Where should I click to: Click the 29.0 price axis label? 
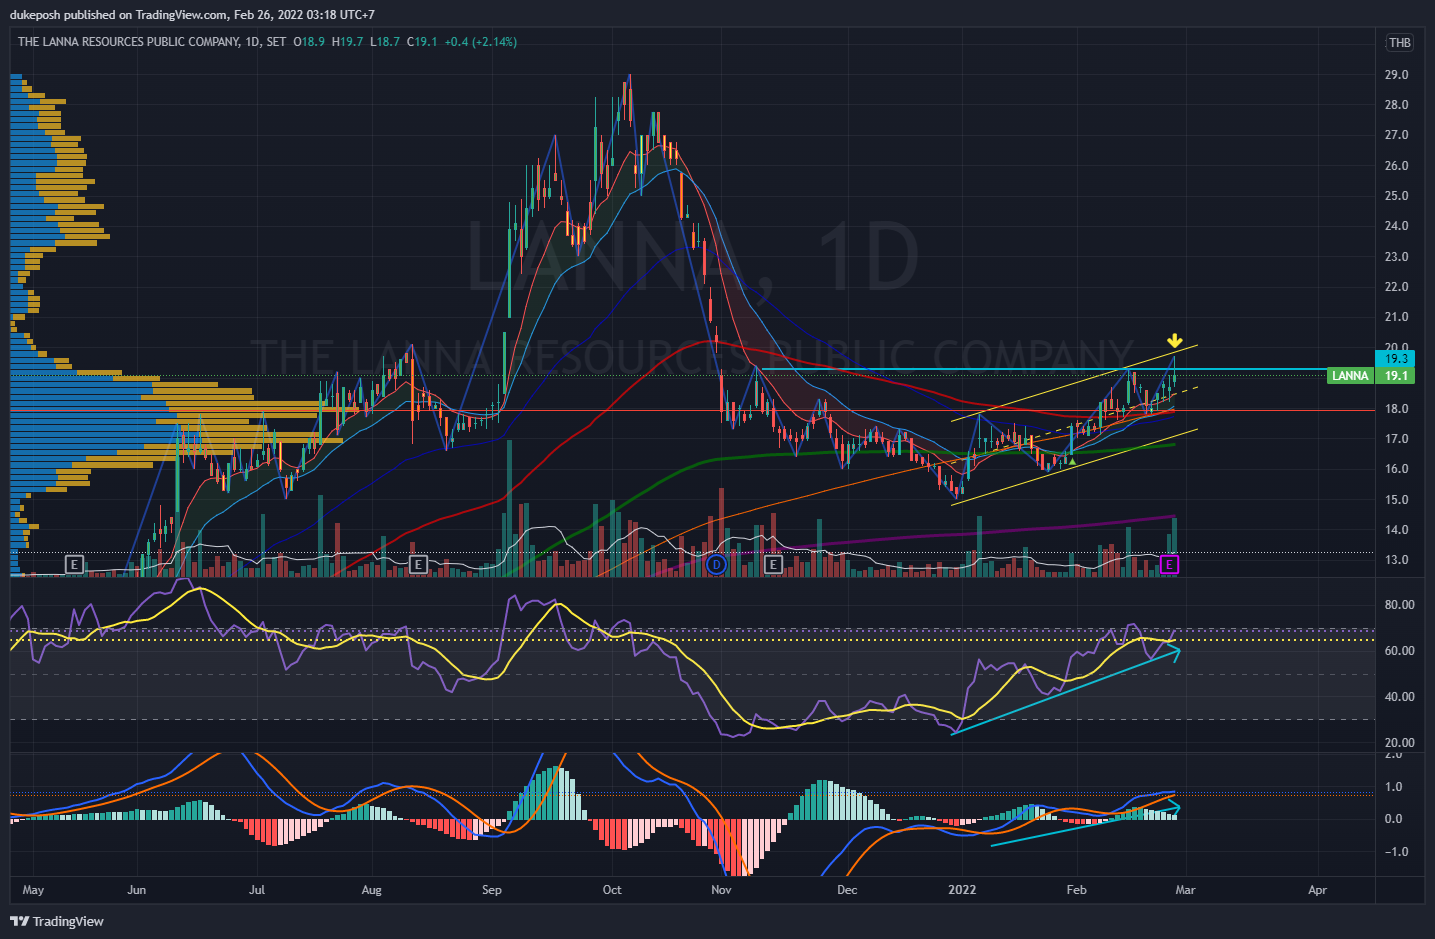[1396, 75]
